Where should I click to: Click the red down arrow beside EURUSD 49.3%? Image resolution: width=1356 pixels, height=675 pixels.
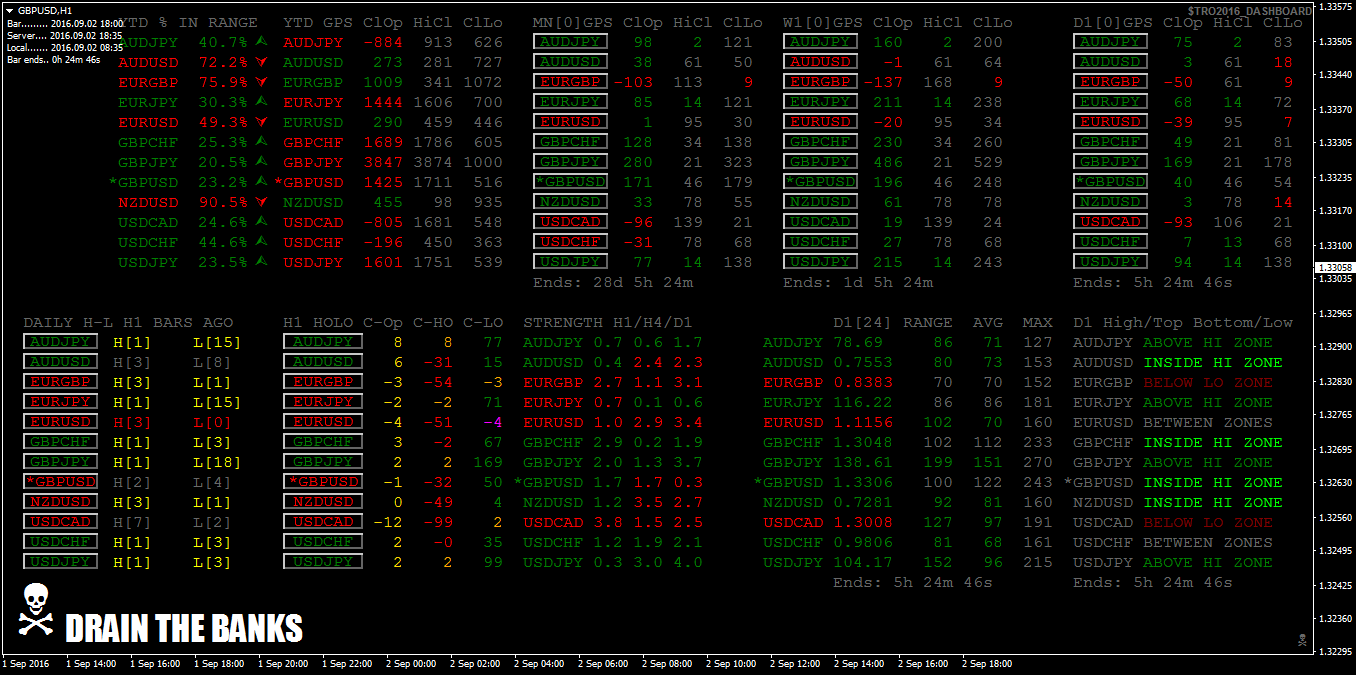coord(262,121)
